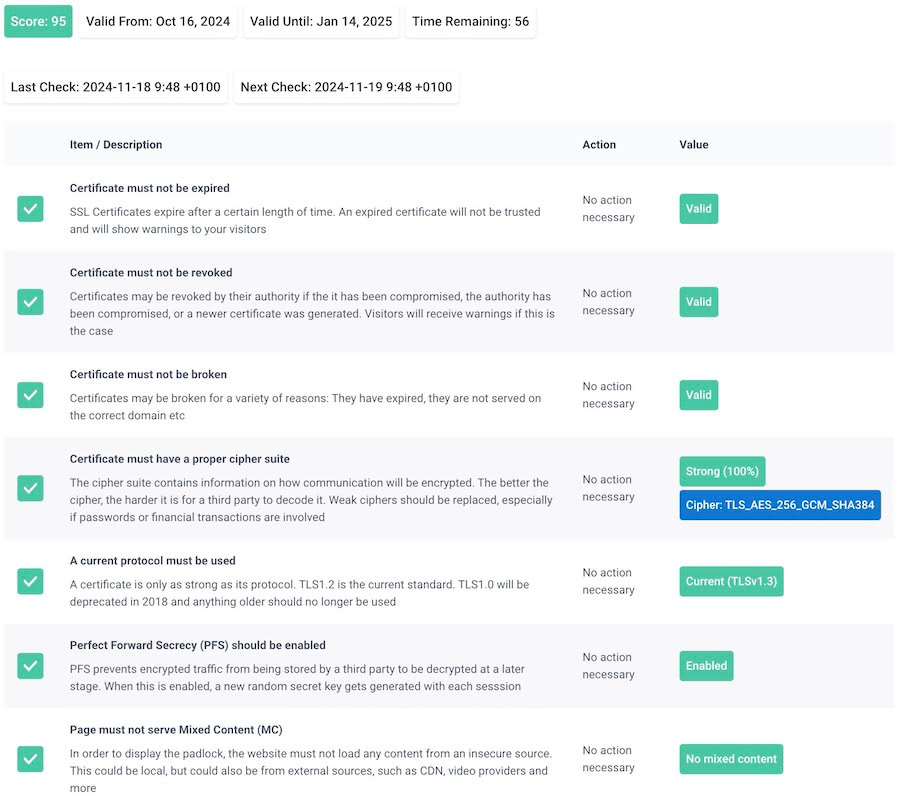
Task: Toggle the checkmark for "Perfect Forward Secrecy" row
Action: pyautogui.click(x=30, y=666)
